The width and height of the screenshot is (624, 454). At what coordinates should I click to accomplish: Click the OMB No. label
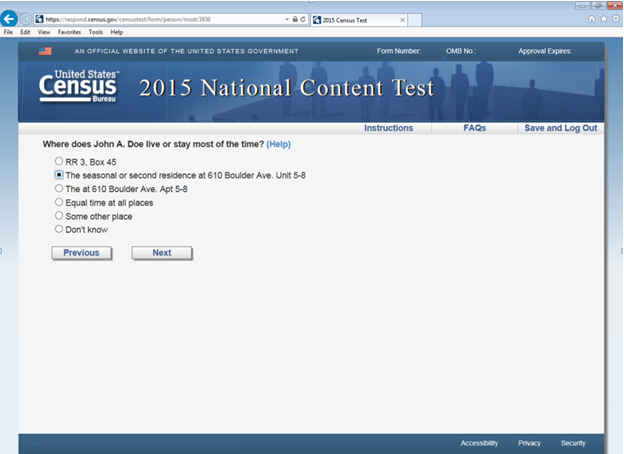(460, 51)
